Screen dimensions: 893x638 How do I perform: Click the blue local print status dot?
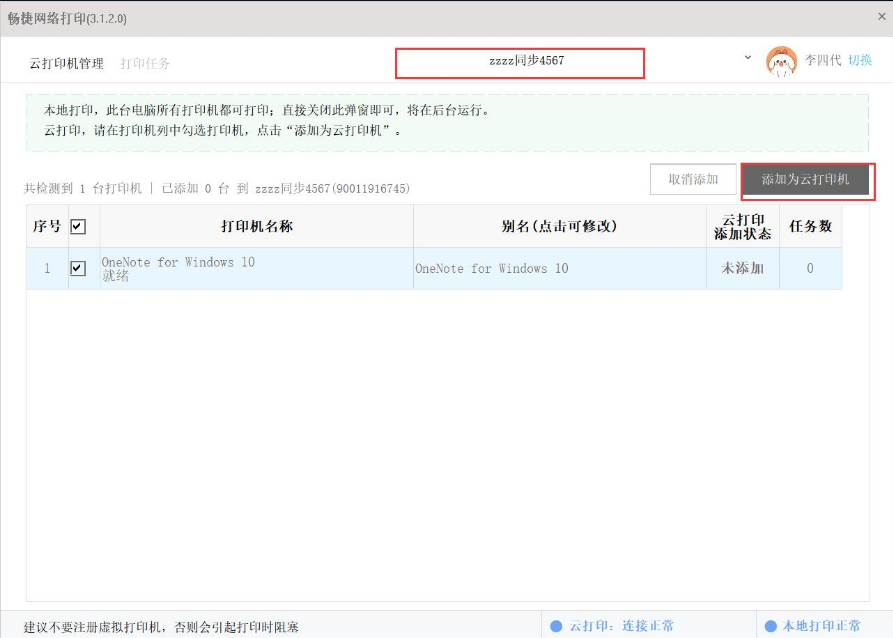[771, 626]
